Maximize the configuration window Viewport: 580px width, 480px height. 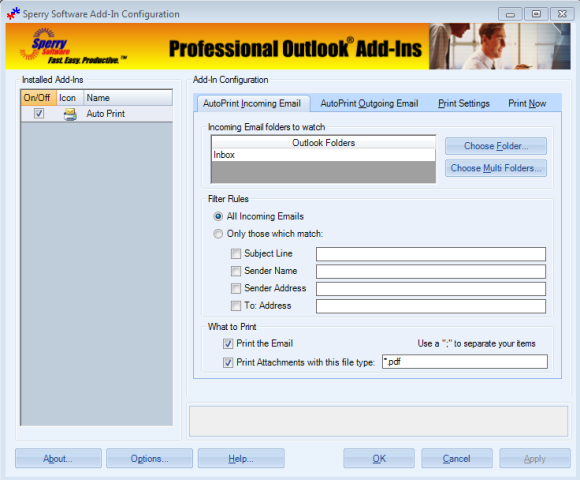tap(536, 14)
